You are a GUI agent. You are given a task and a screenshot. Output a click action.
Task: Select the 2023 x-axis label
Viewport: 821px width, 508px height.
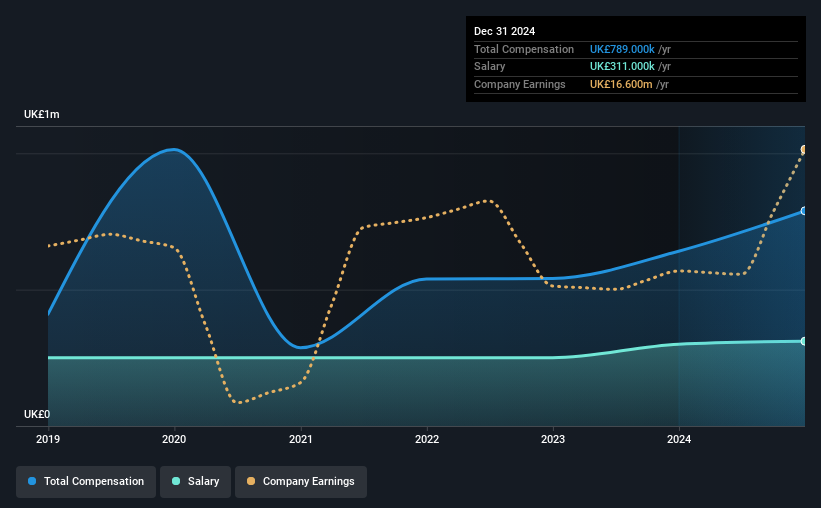[x=553, y=439]
